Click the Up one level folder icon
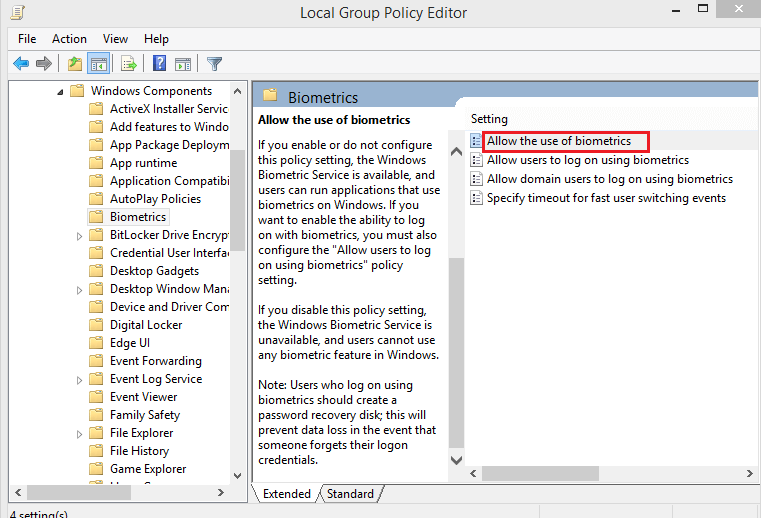Screen dimensions: 761x518 (x=74, y=64)
